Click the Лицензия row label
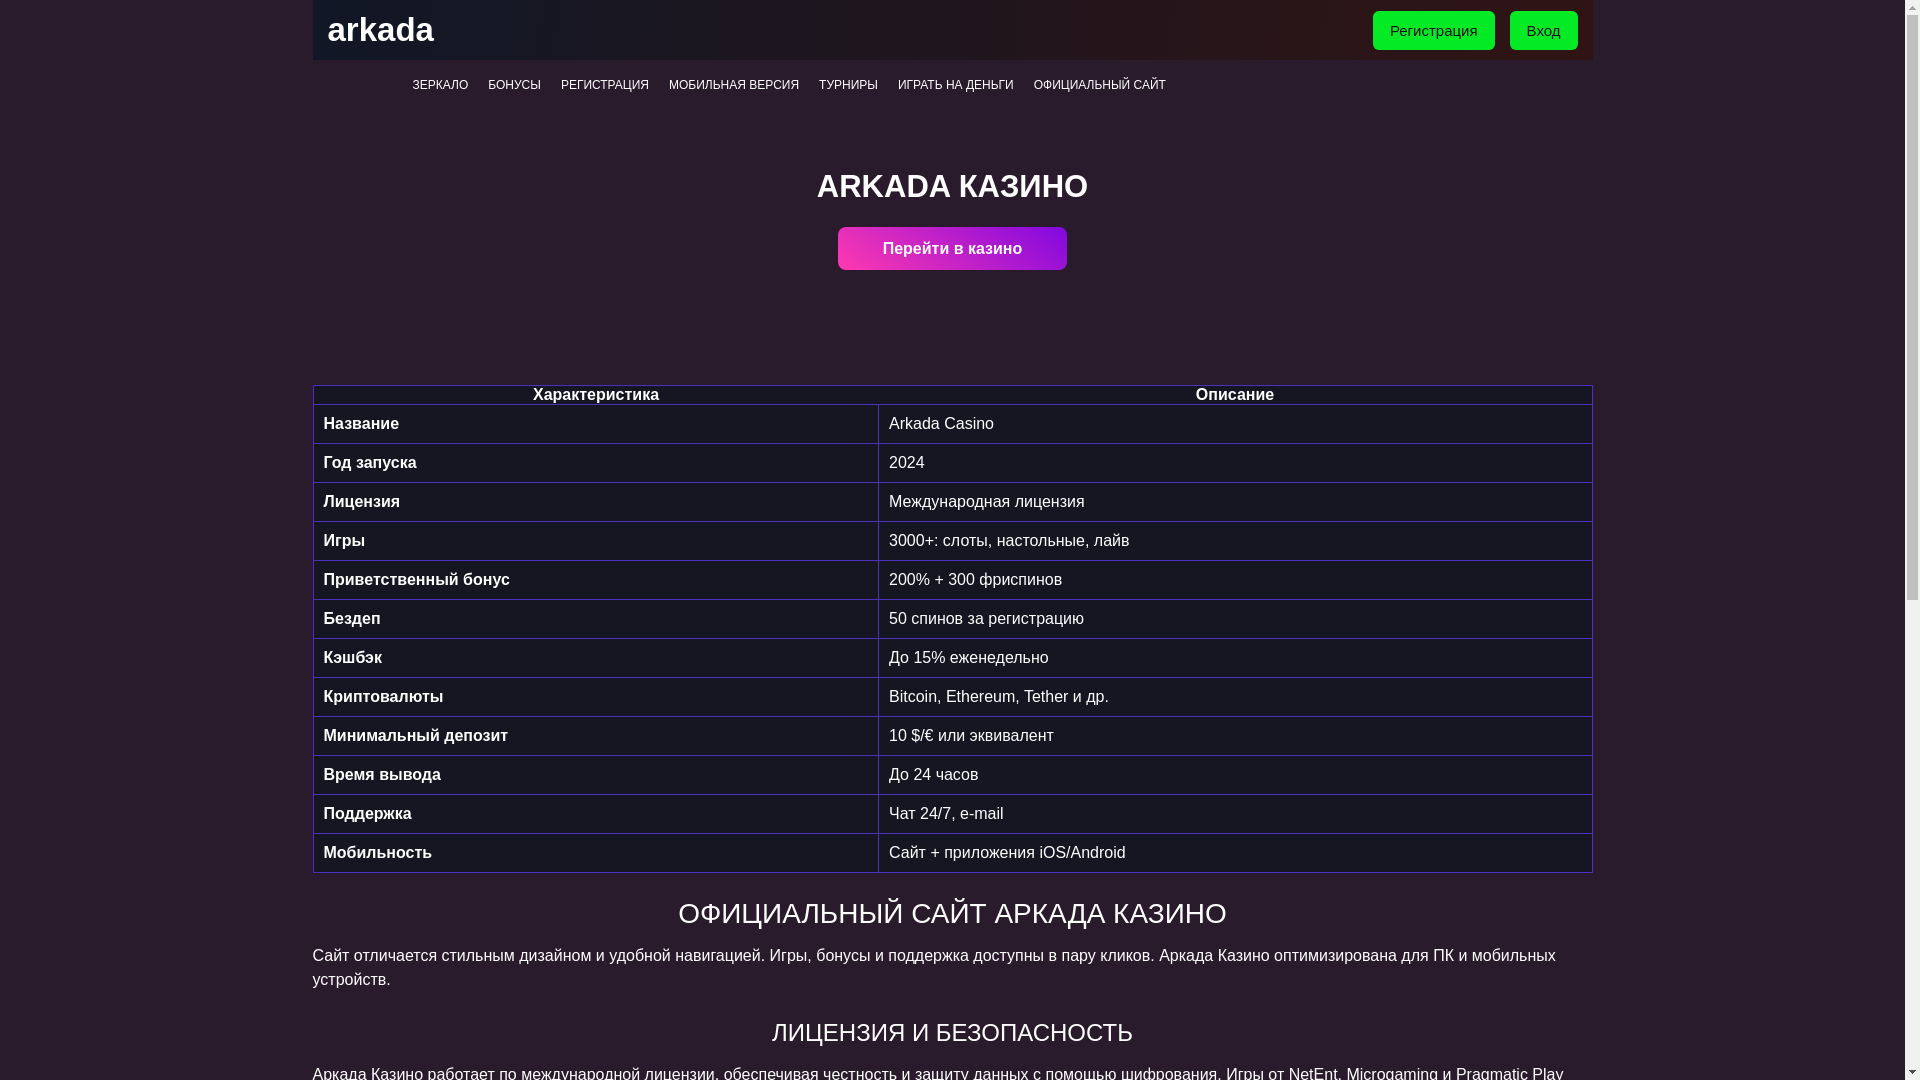Screen dimensions: 1920x1080 [x=361, y=502]
